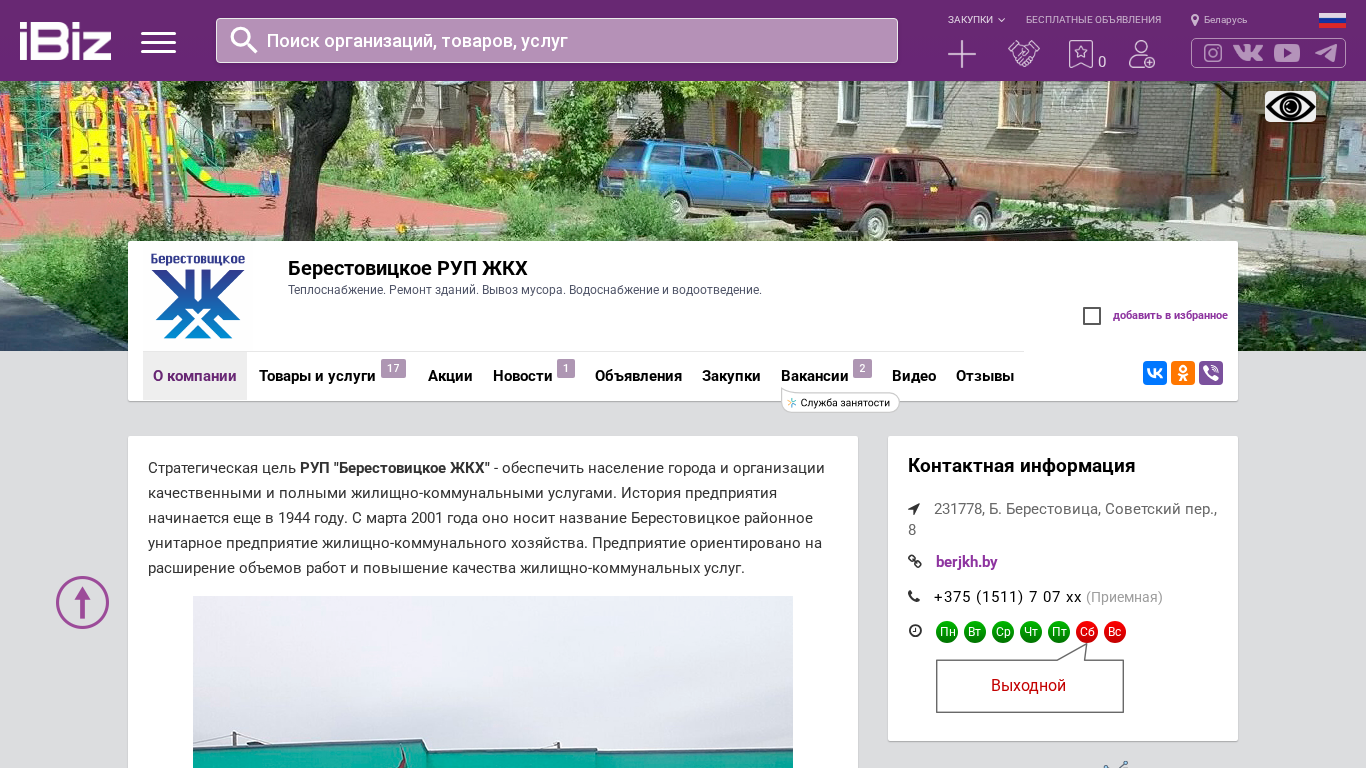
Task: Click the 'добавить в избранное' label
Action: click(1170, 316)
